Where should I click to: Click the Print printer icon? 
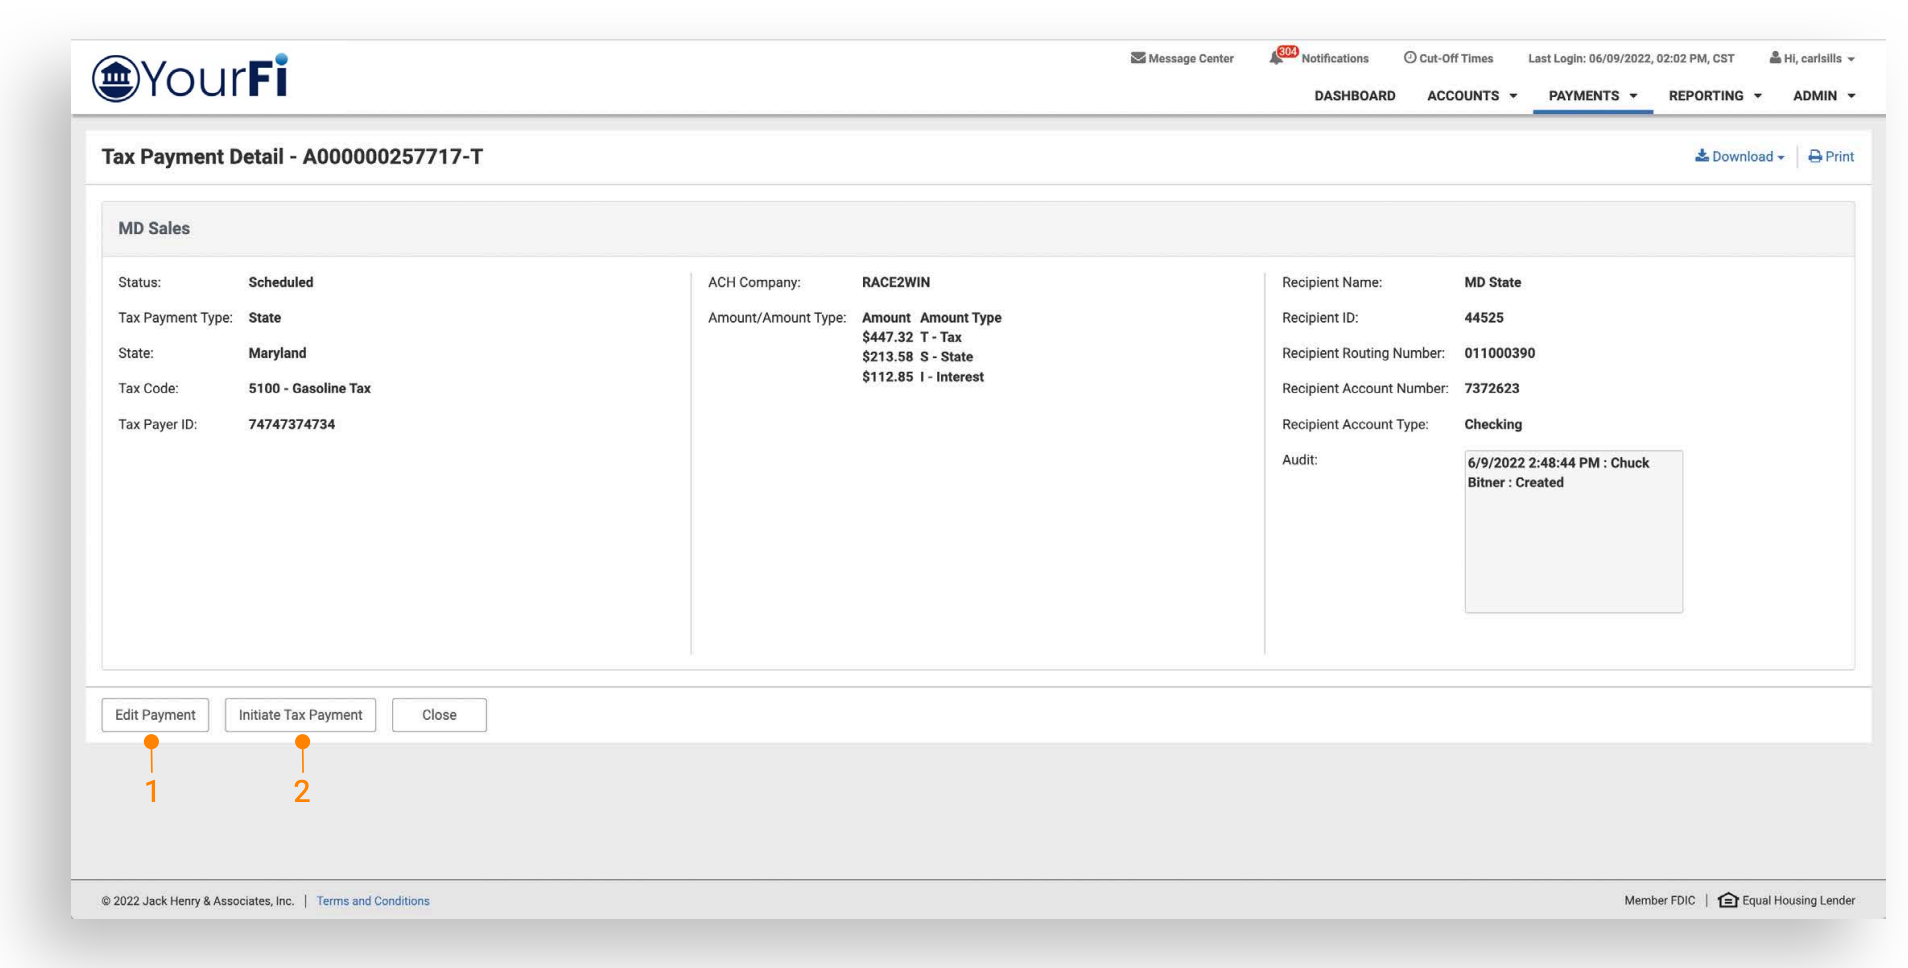[1814, 157]
